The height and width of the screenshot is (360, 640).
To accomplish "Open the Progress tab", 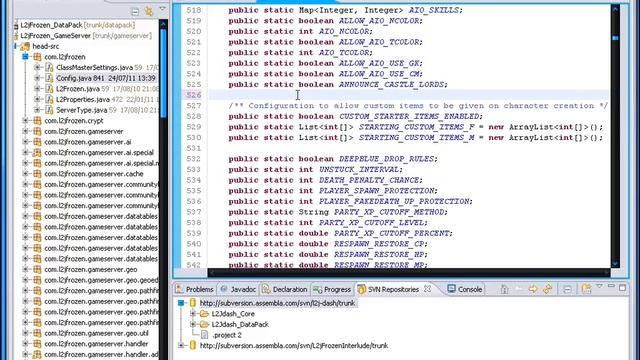I will pyautogui.click(x=332, y=289).
